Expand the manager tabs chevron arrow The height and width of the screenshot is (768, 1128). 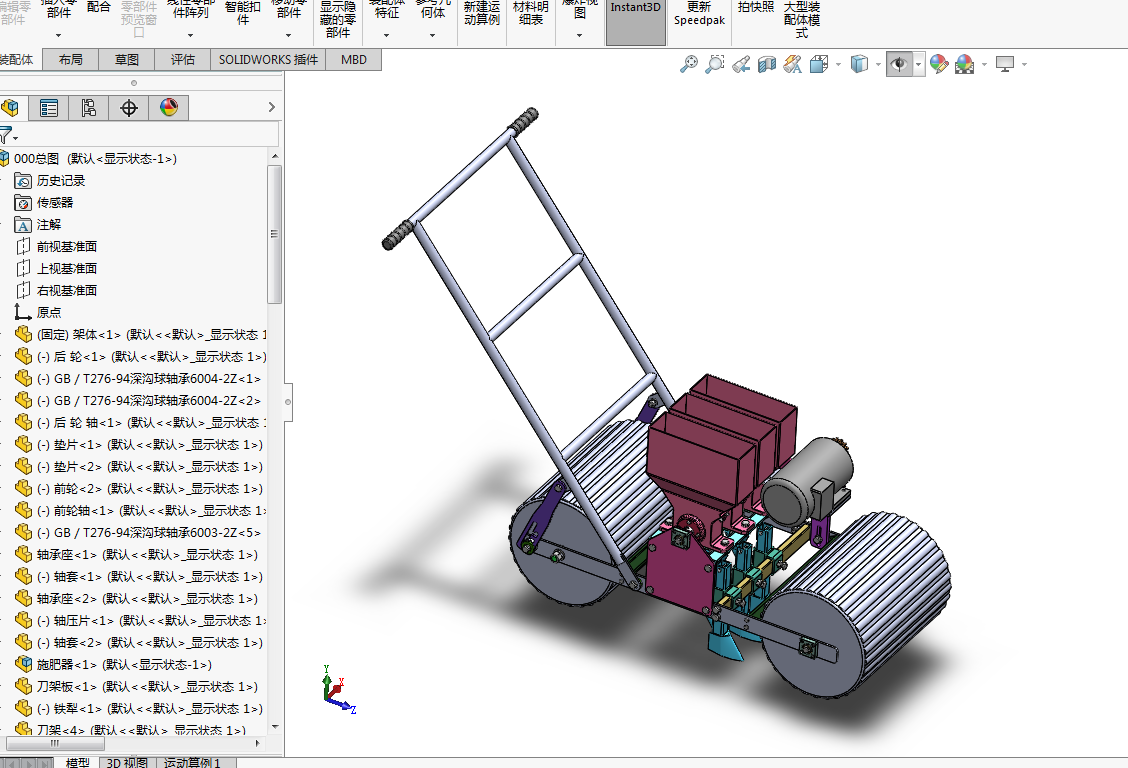coord(271,107)
